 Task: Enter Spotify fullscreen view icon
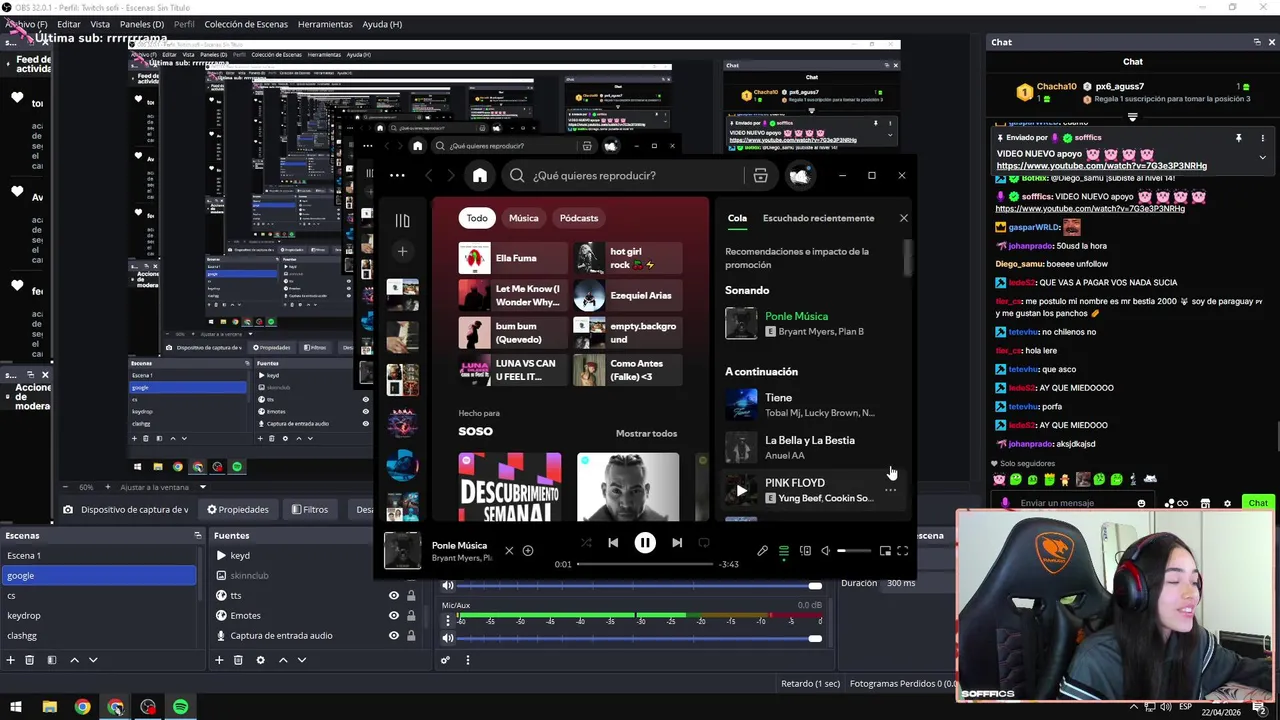[x=902, y=550]
